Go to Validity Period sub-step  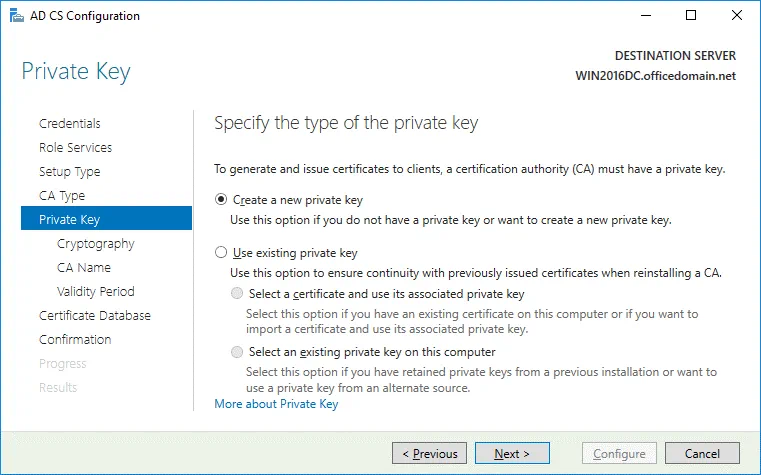(96, 292)
